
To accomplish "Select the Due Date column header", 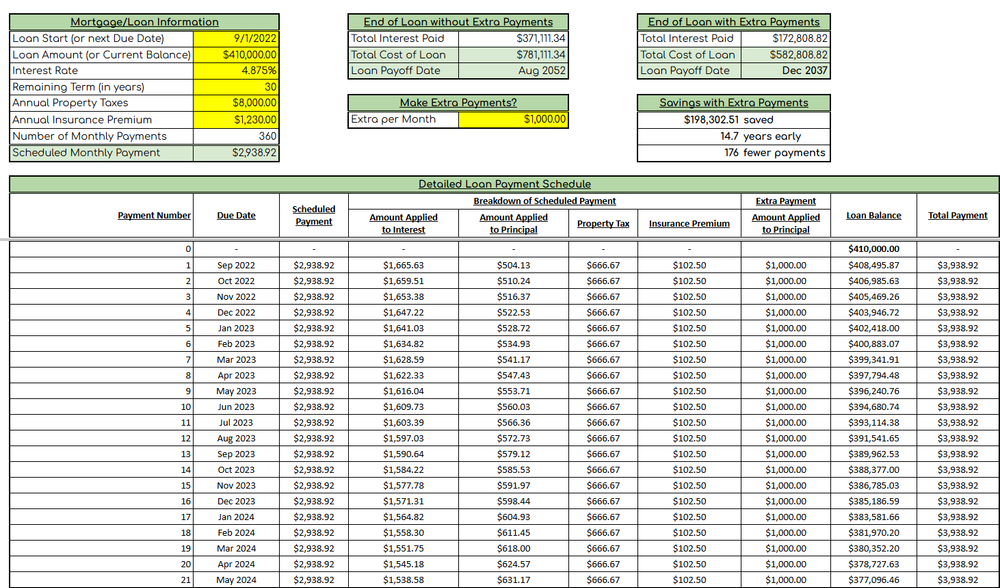I will coord(236,216).
